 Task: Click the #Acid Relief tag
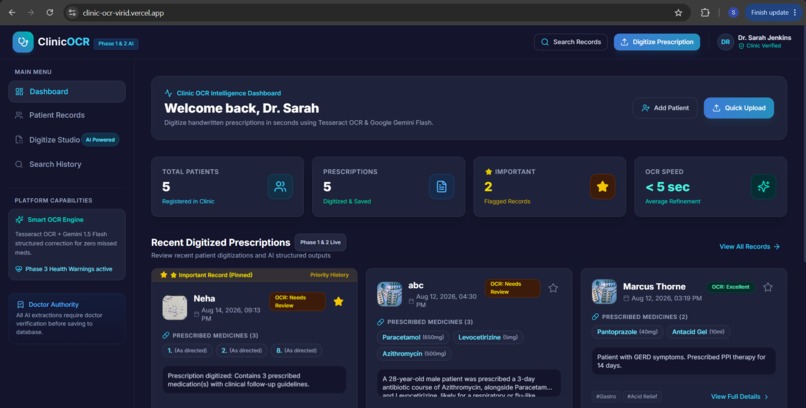[643, 397]
